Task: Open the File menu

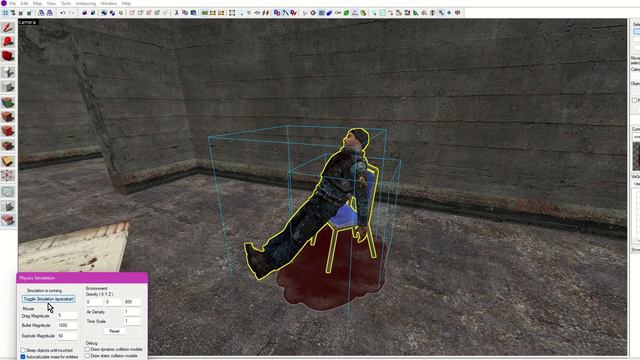Action: click(x=13, y=3)
